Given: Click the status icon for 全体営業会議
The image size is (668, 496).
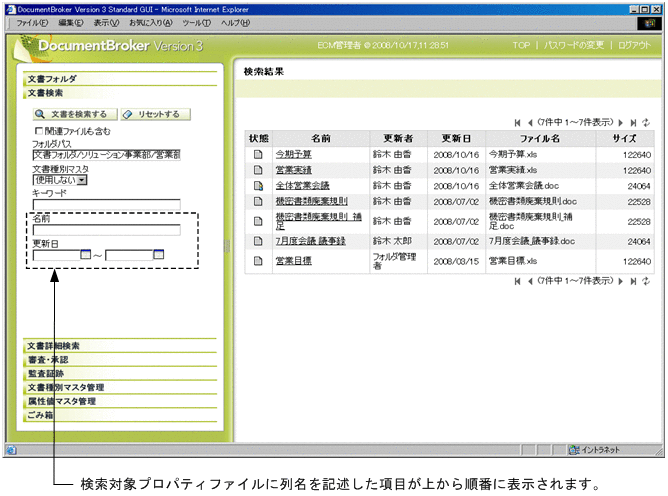Looking at the screenshot, I should 257,186.
